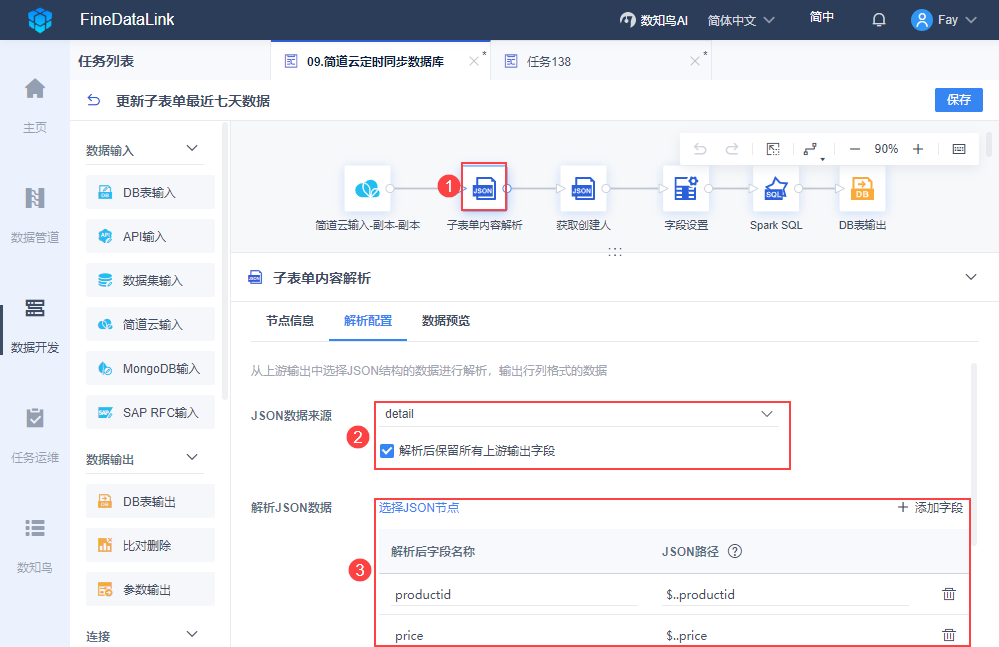The height and width of the screenshot is (647, 999).
Task: Delete the productid field row
Action: pos(949,594)
